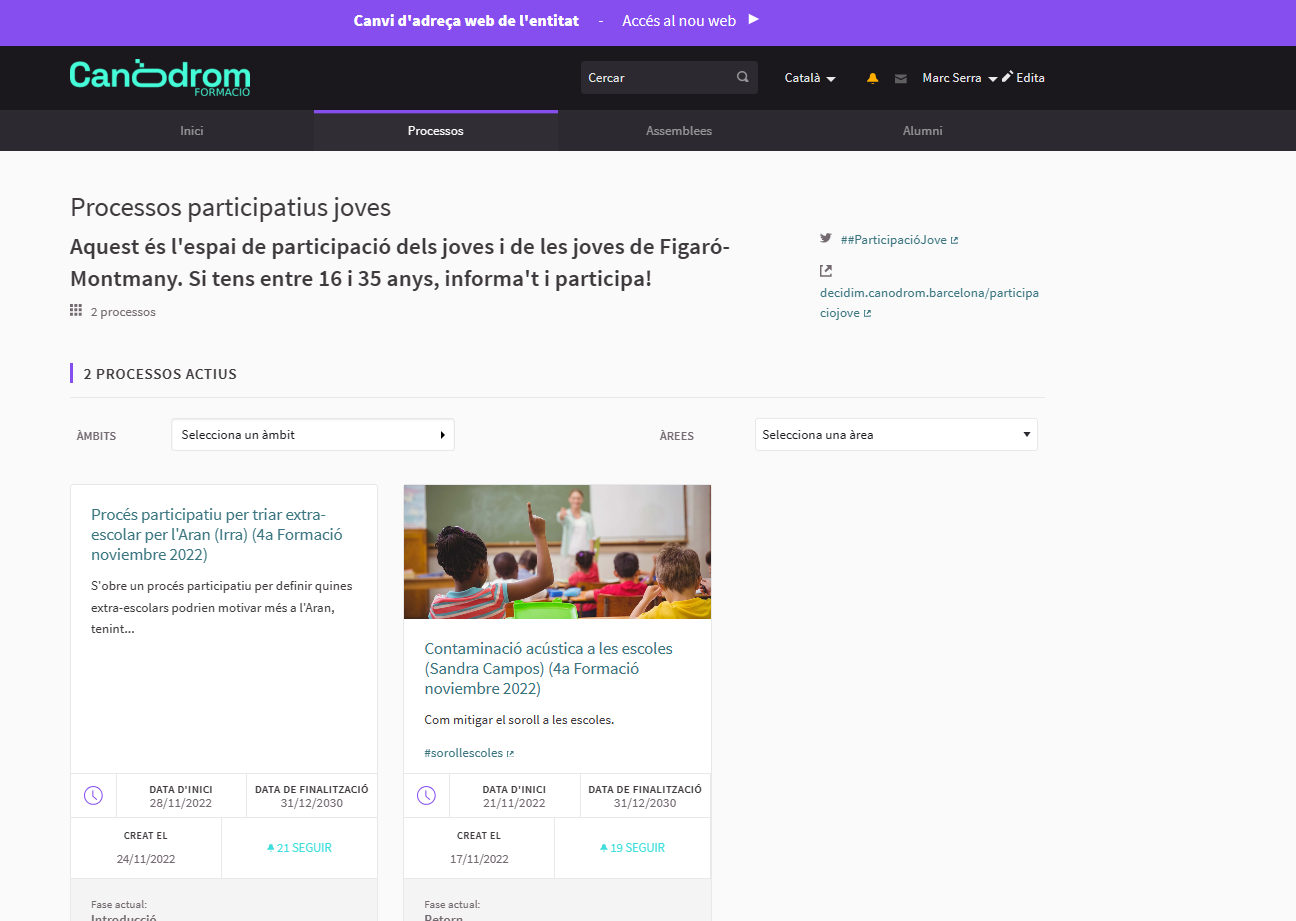Click the 21 Seguir follow button
This screenshot has width=1296, height=921.
coord(299,848)
